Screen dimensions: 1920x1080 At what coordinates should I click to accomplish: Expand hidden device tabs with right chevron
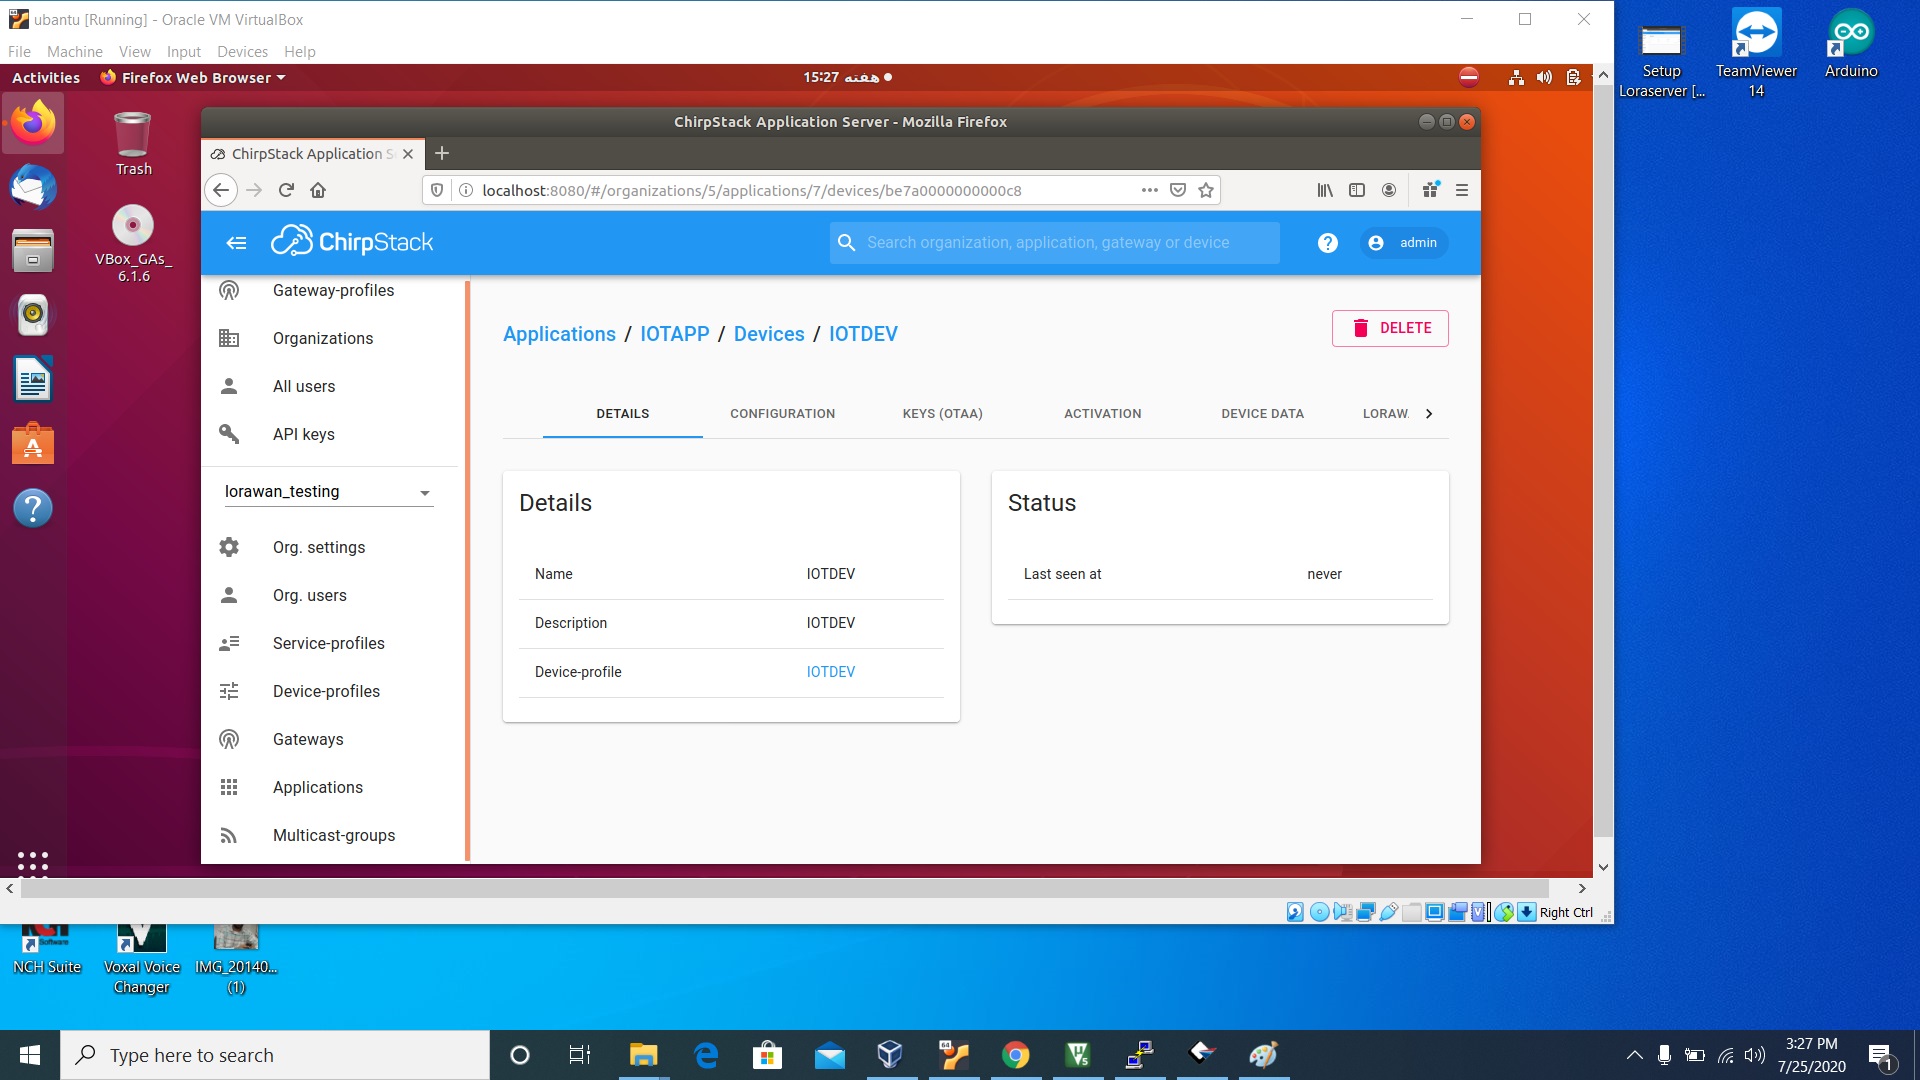click(1429, 413)
